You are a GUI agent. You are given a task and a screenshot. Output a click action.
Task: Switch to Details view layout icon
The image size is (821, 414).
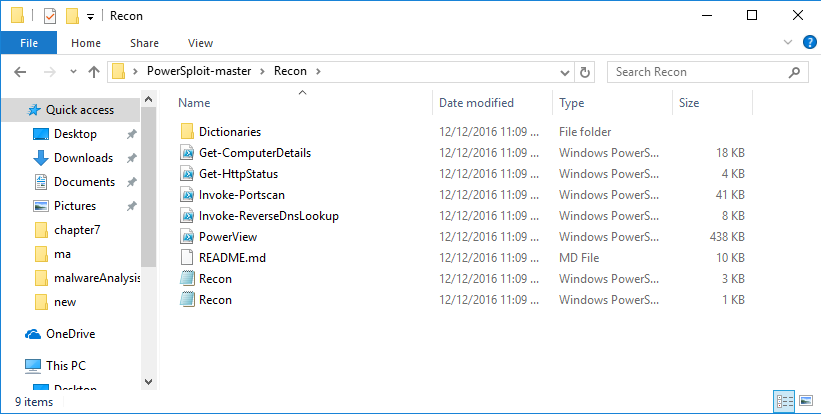[x=784, y=401]
